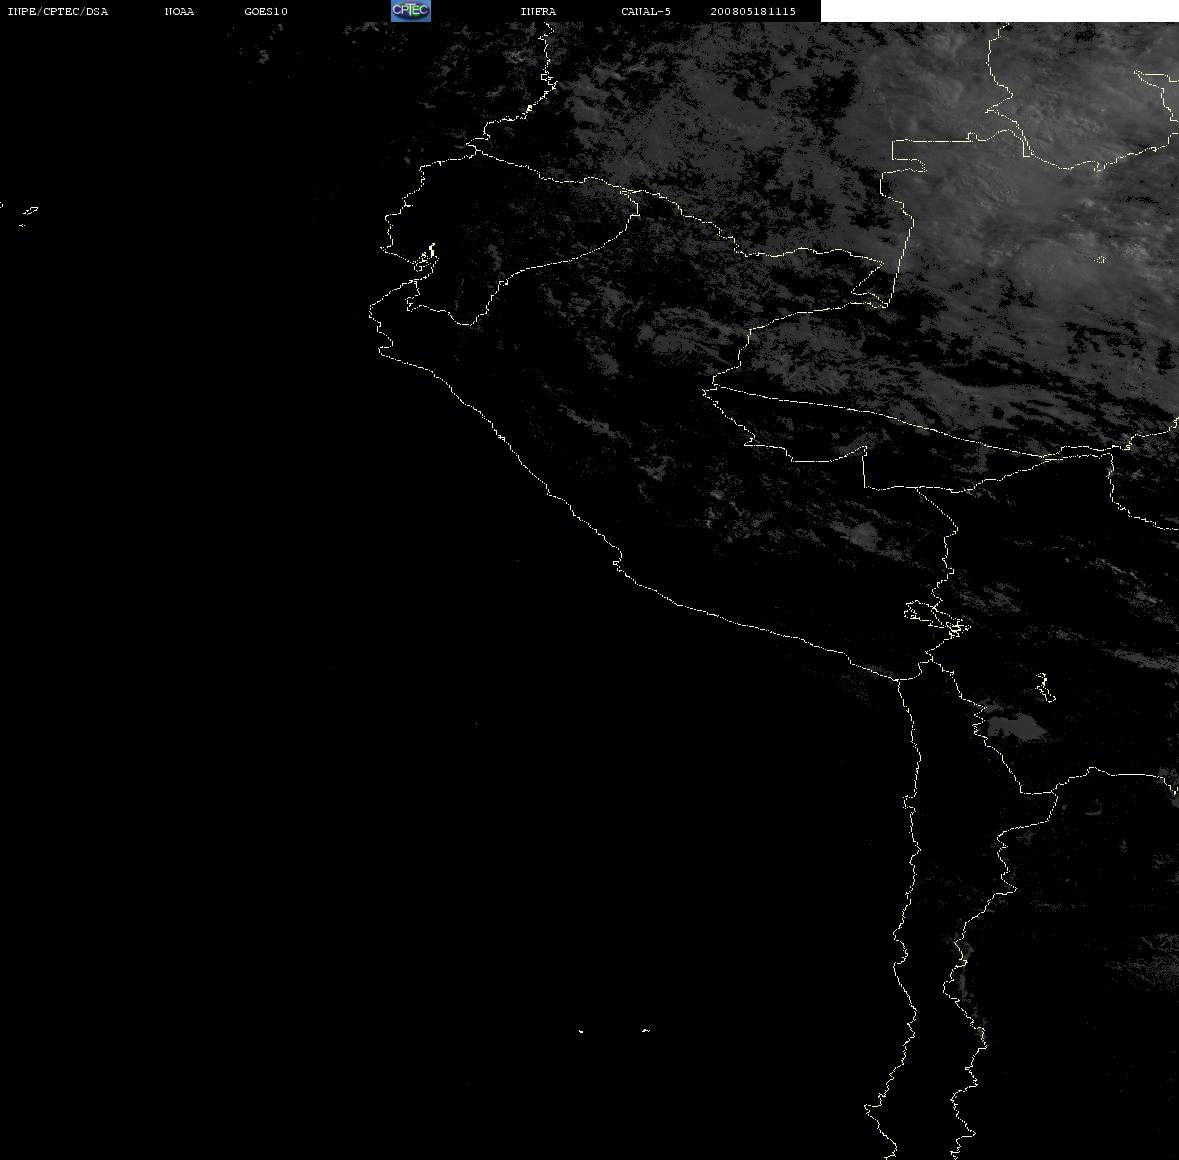The height and width of the screenshot is (1160, 1179).
Task: Select the INFRA label in the header
Action: tap(538, 11)
